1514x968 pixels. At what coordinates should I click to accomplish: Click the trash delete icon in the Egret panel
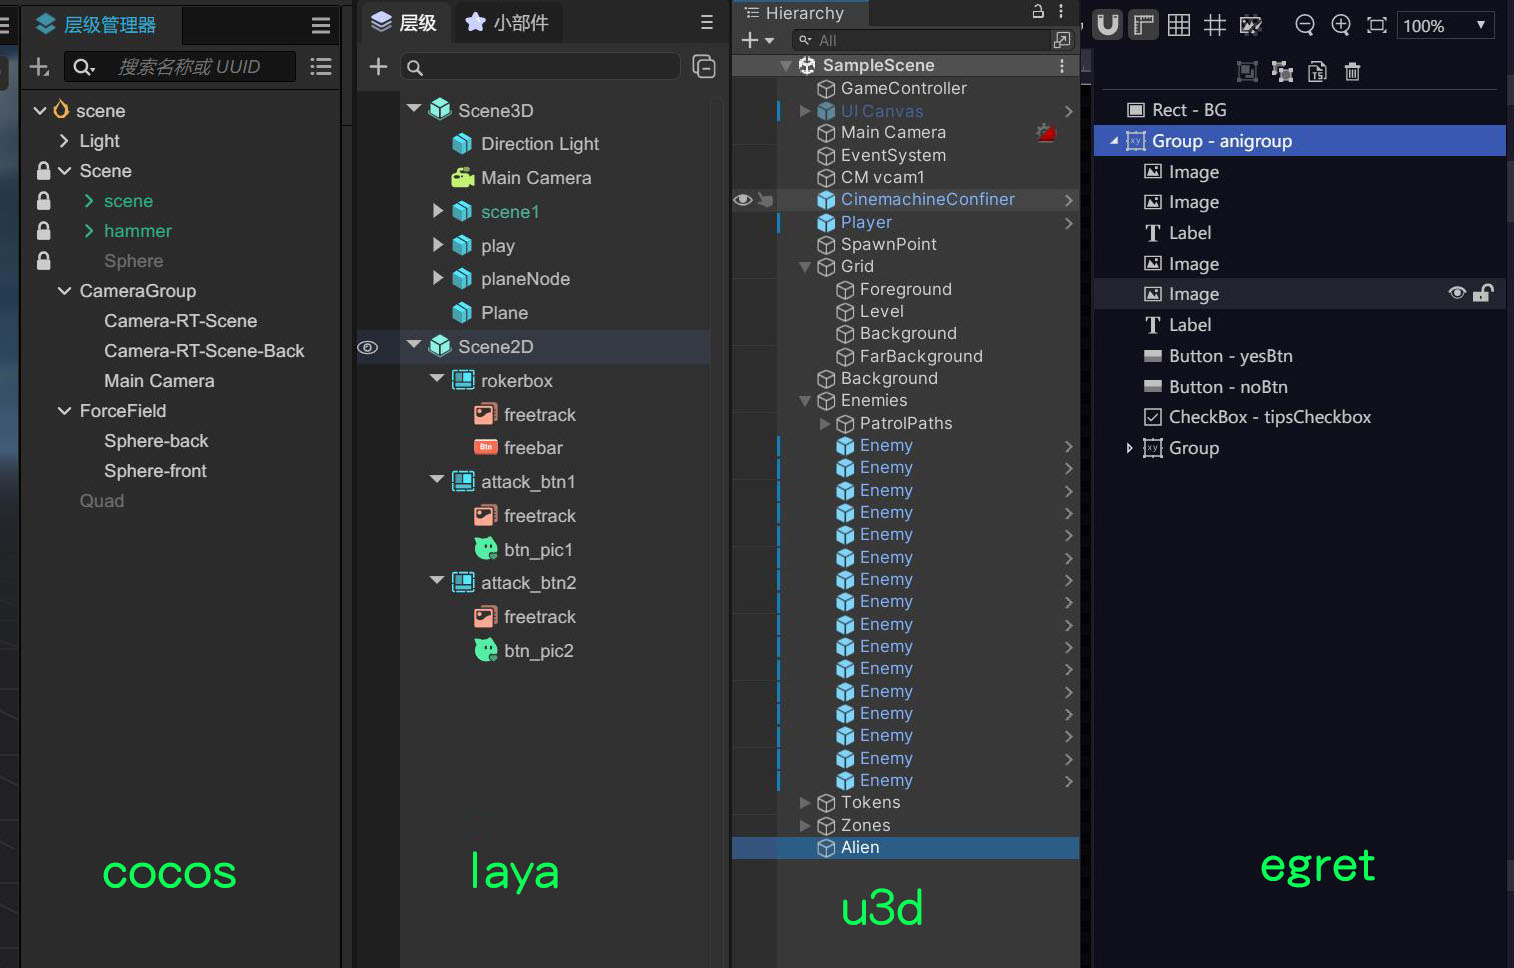click(x=1352, y=71)
